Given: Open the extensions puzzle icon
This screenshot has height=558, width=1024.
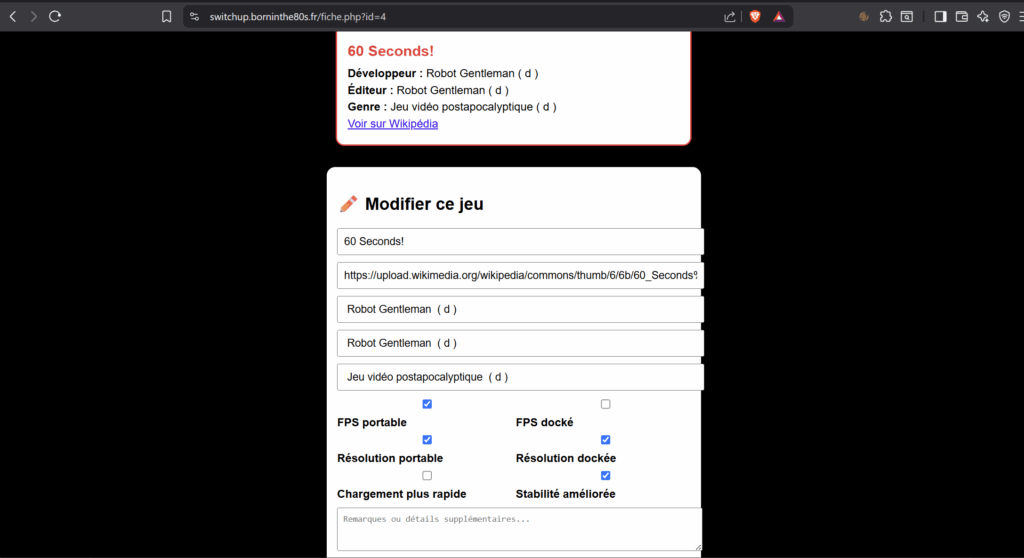Looking at the screenshot, I should [886, 17].
